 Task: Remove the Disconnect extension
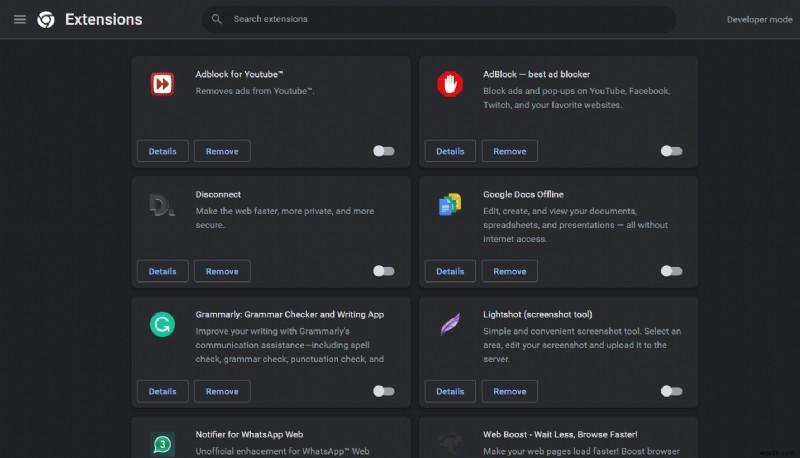(222, 271)
